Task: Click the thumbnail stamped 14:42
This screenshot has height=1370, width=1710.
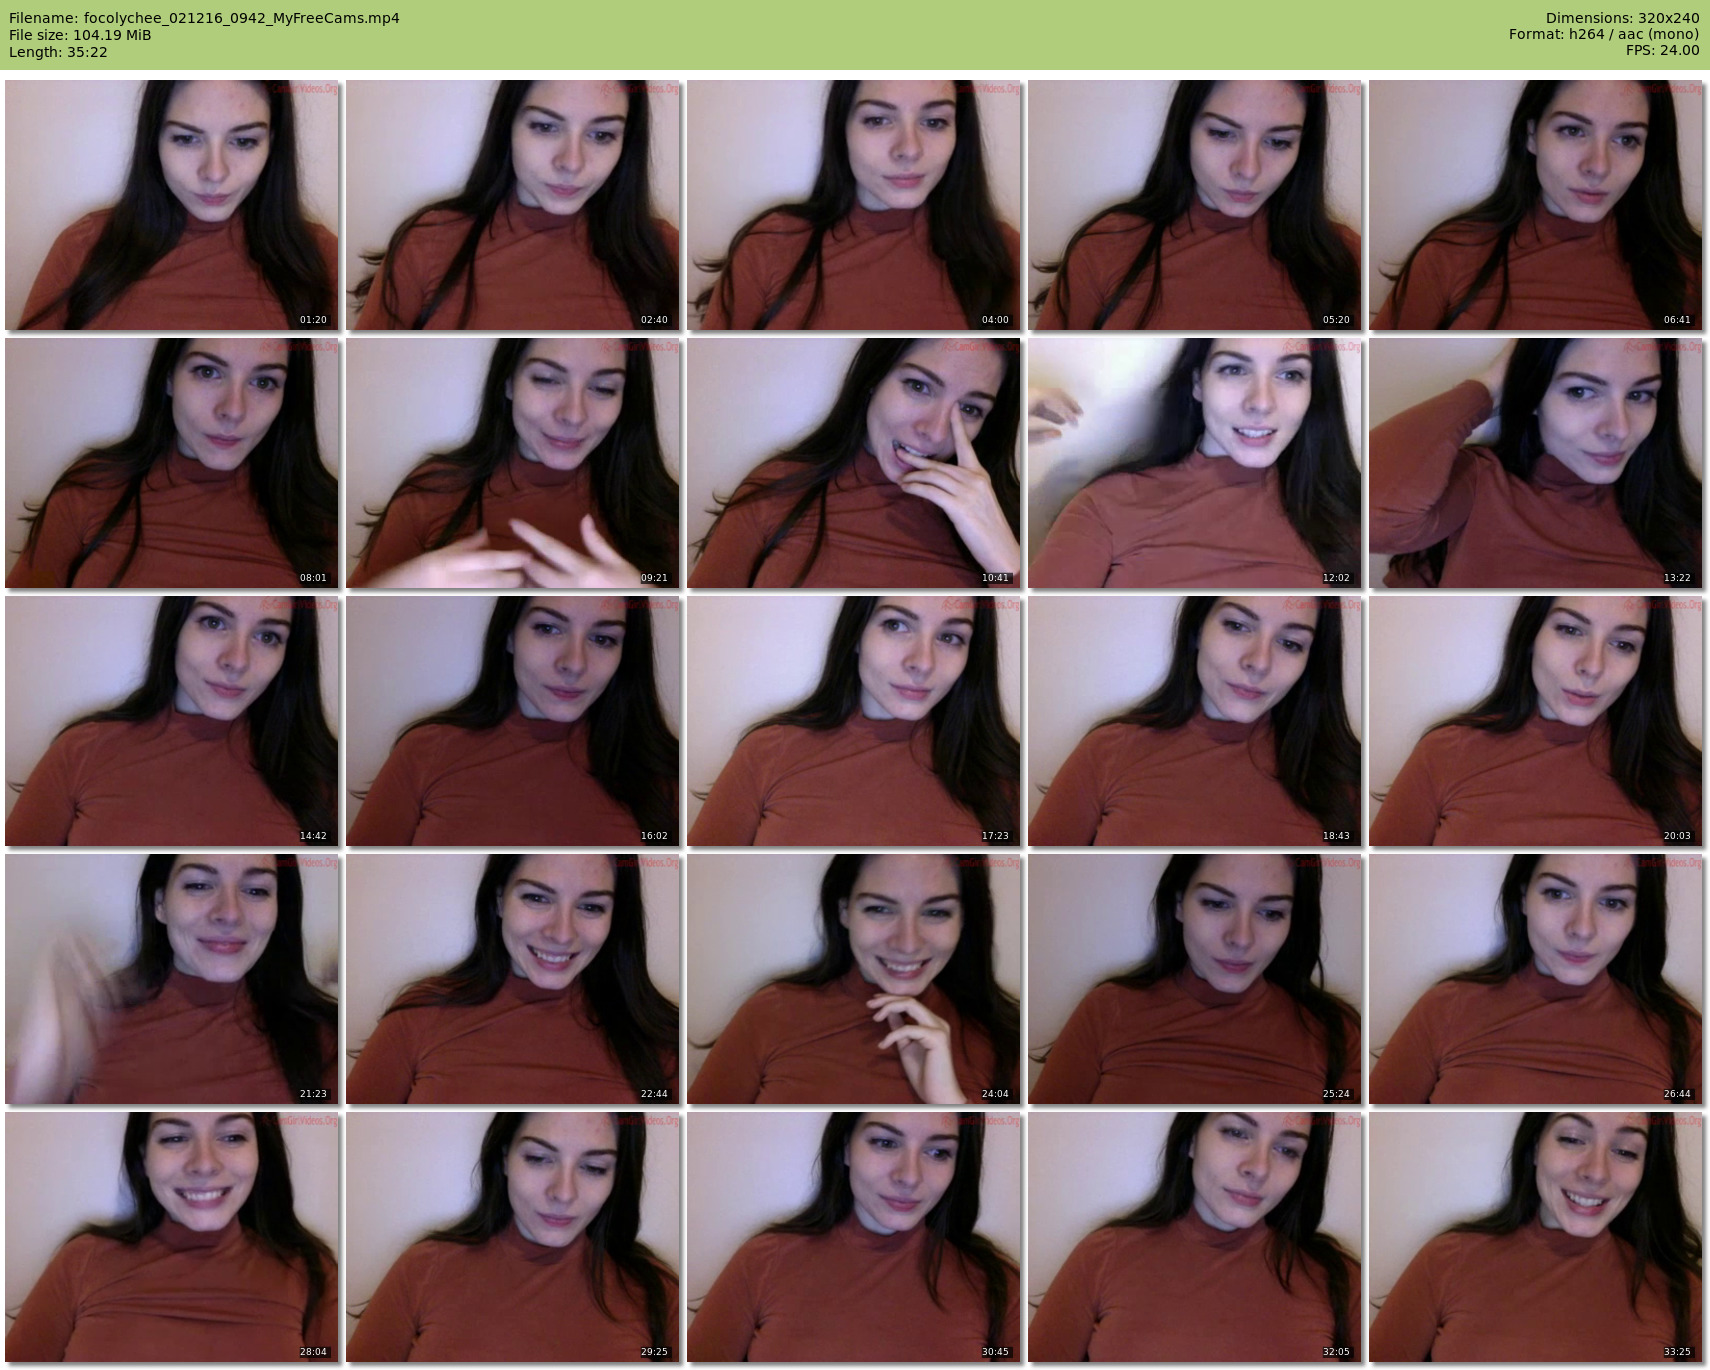Action: coord(172,721)
